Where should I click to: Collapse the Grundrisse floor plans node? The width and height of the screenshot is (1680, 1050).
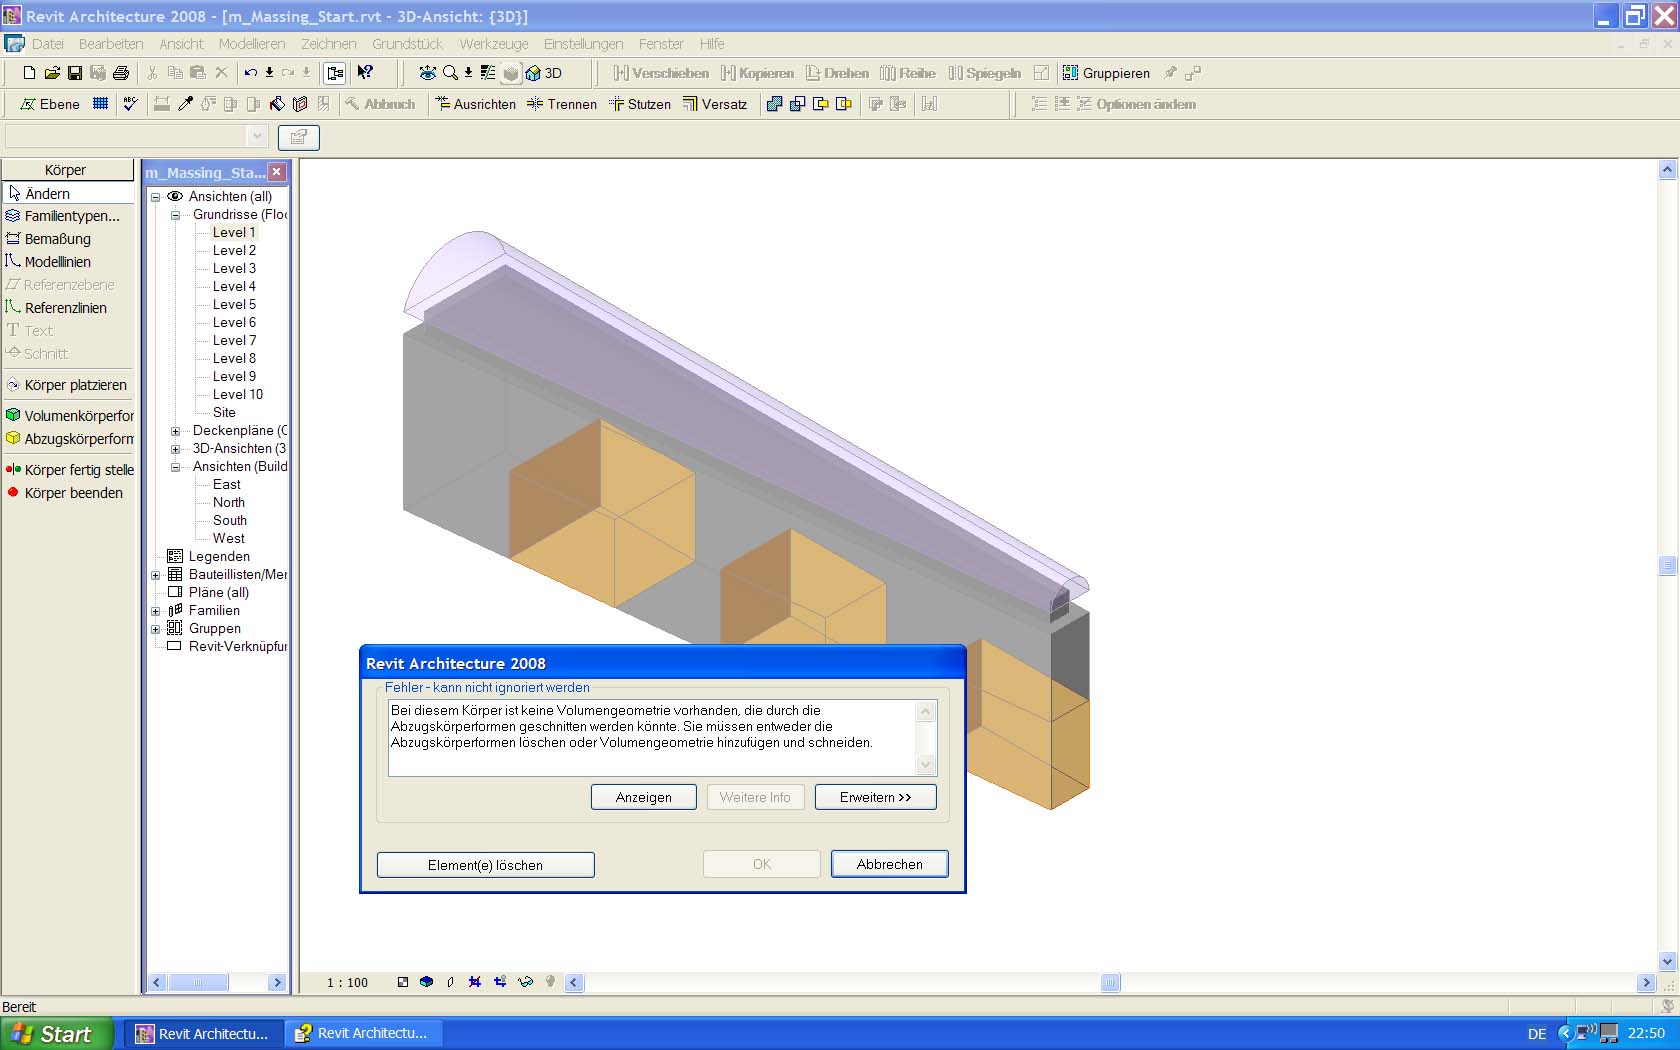coord(176,215)
